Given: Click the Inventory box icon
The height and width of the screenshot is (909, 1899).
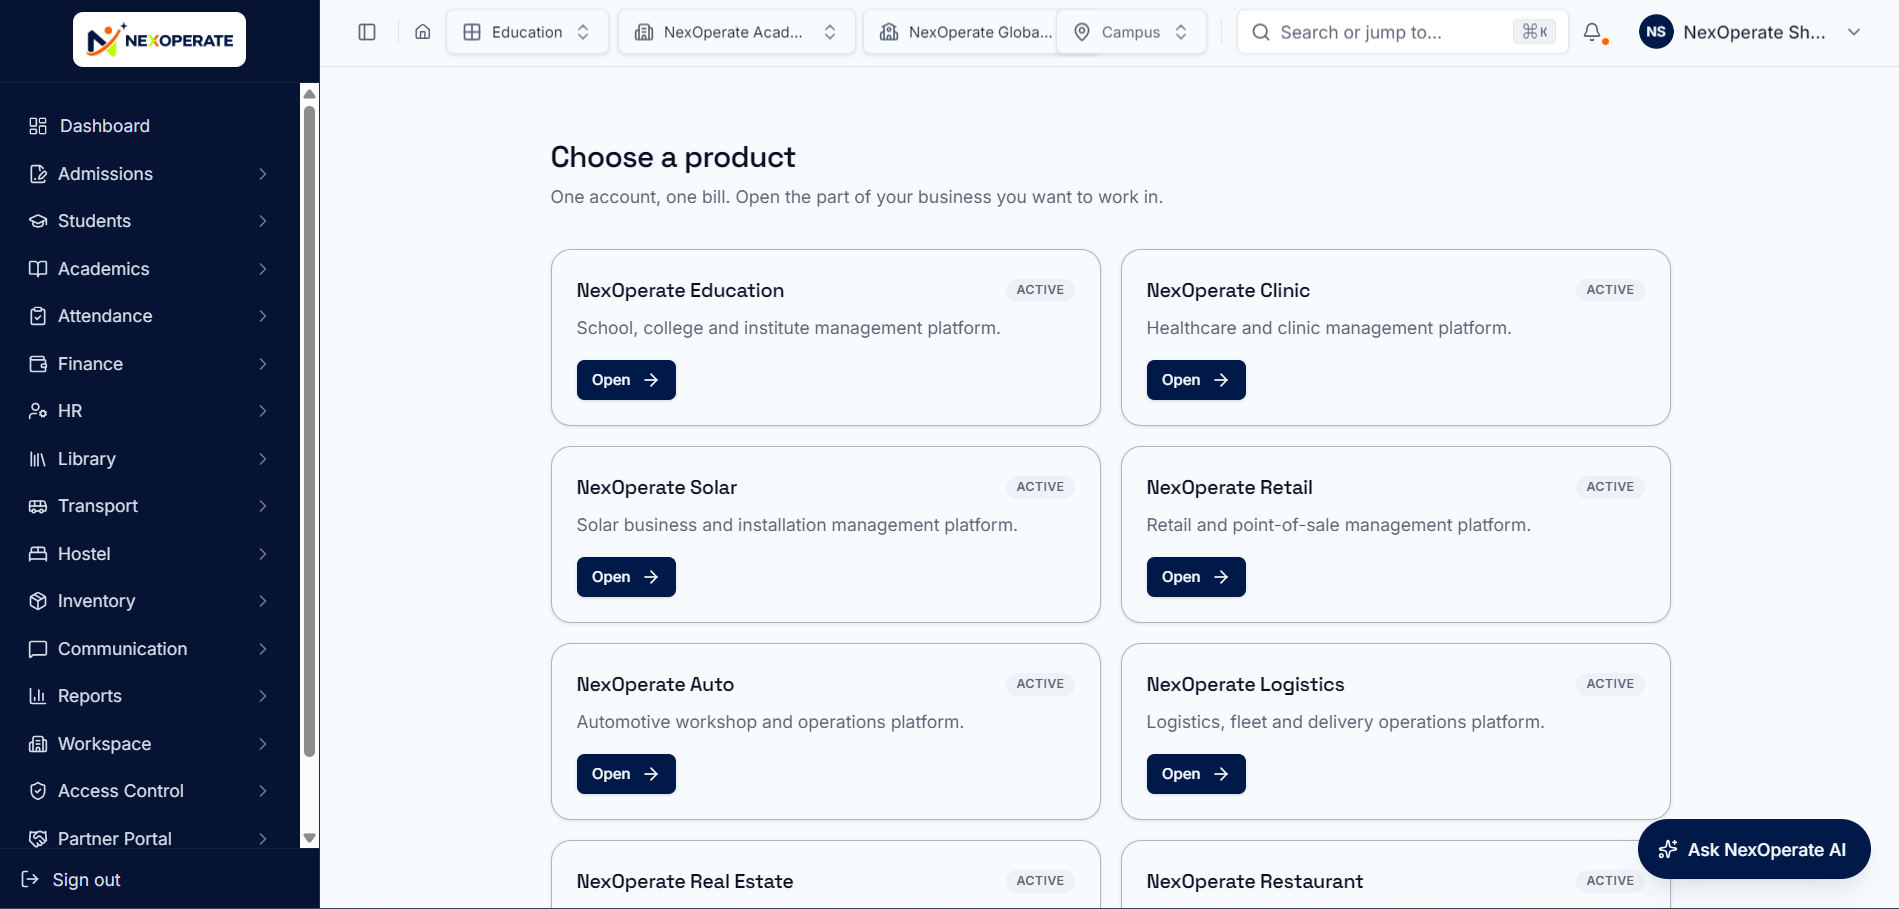Looking at the screenshot, I should coord(38,601).
